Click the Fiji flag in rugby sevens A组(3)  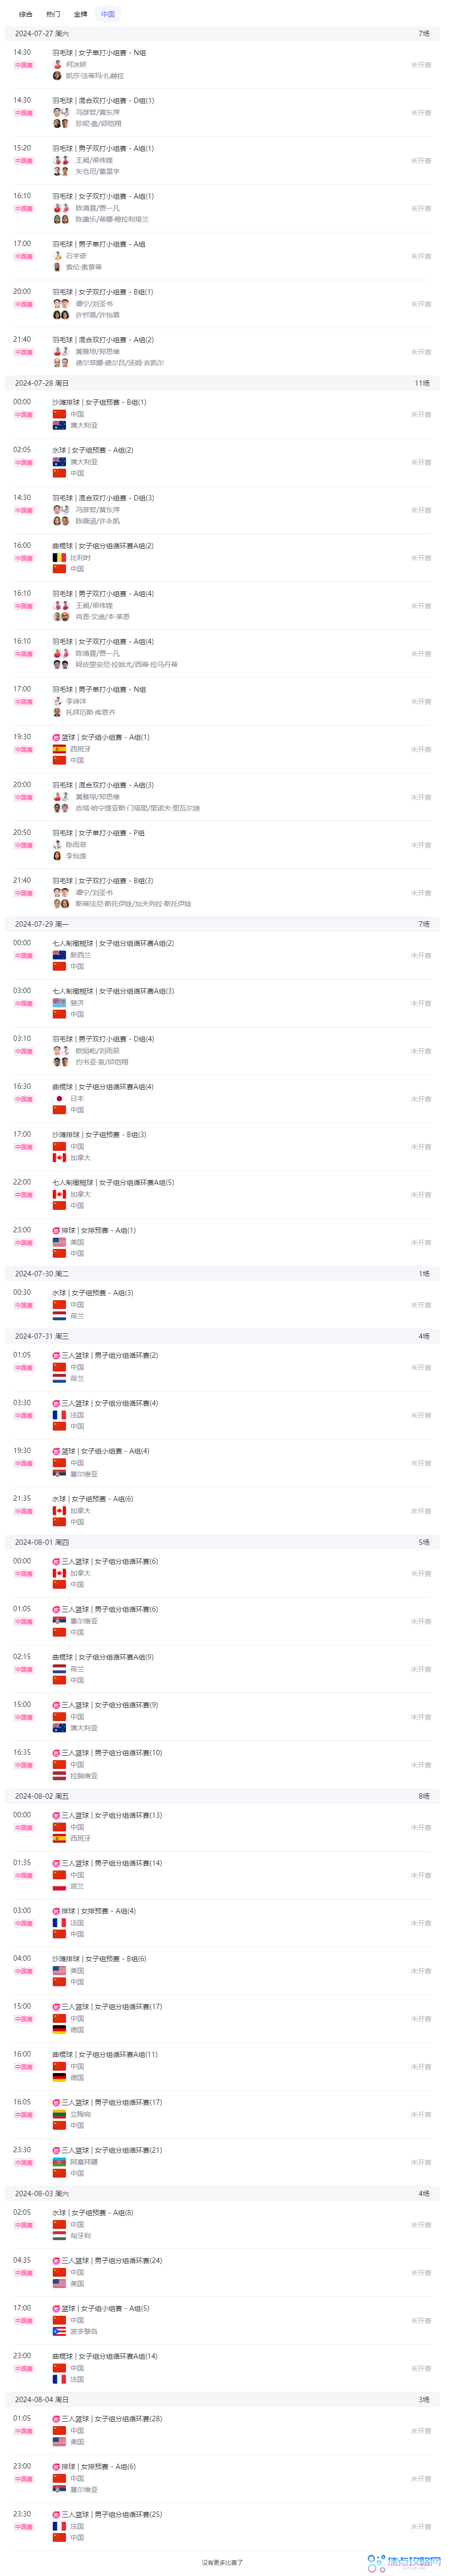click(x=59, y=1003)
